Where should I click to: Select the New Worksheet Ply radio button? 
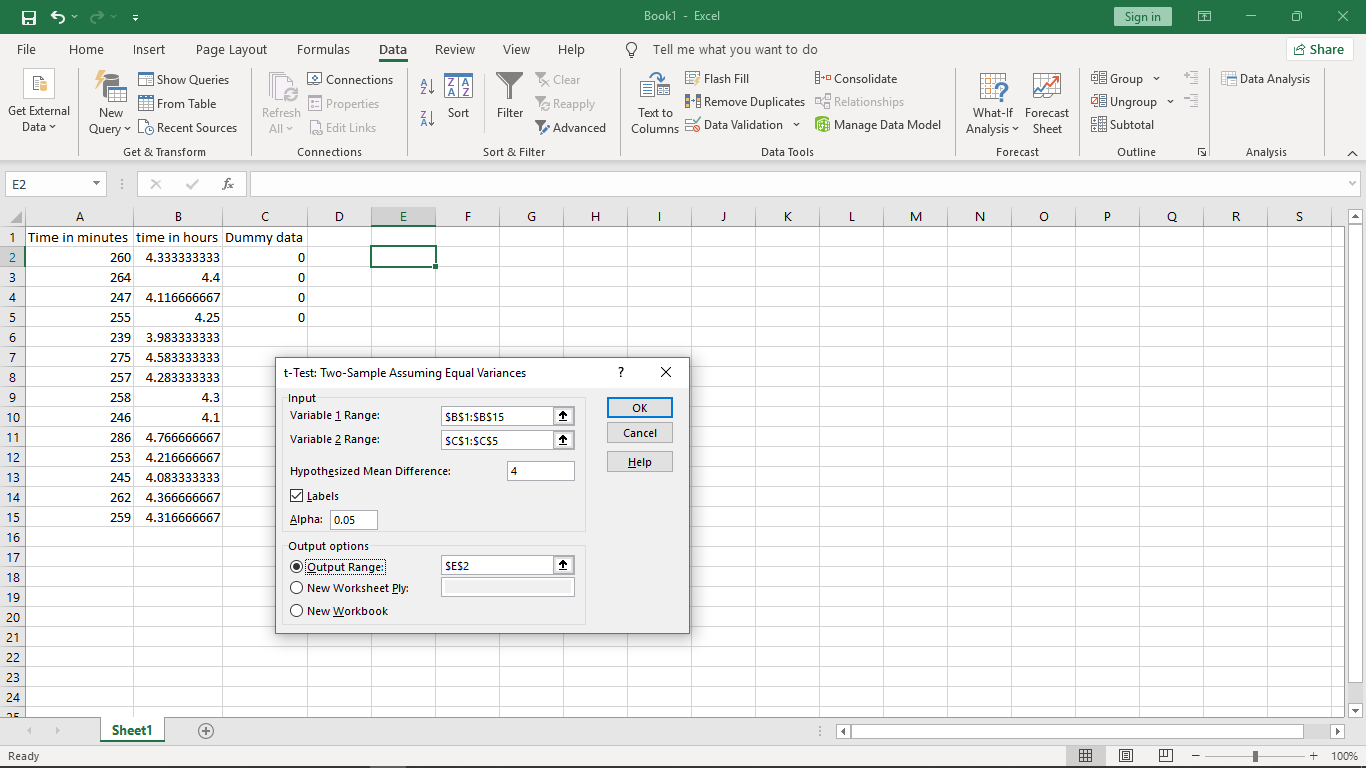[x=297, y=588]
